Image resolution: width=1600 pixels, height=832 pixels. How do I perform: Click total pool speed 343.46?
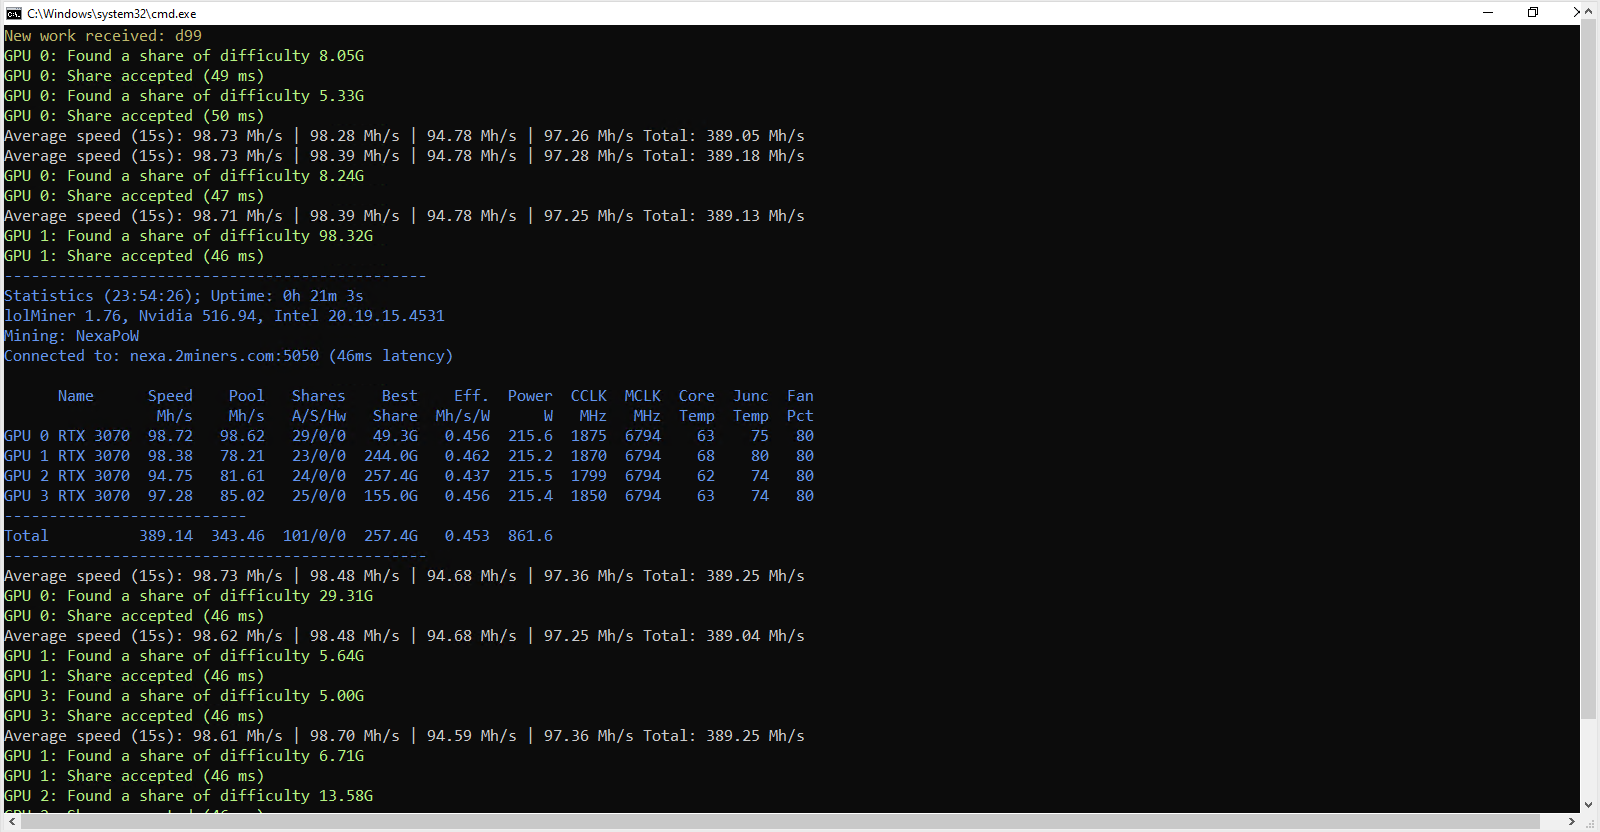click(238, 536)
